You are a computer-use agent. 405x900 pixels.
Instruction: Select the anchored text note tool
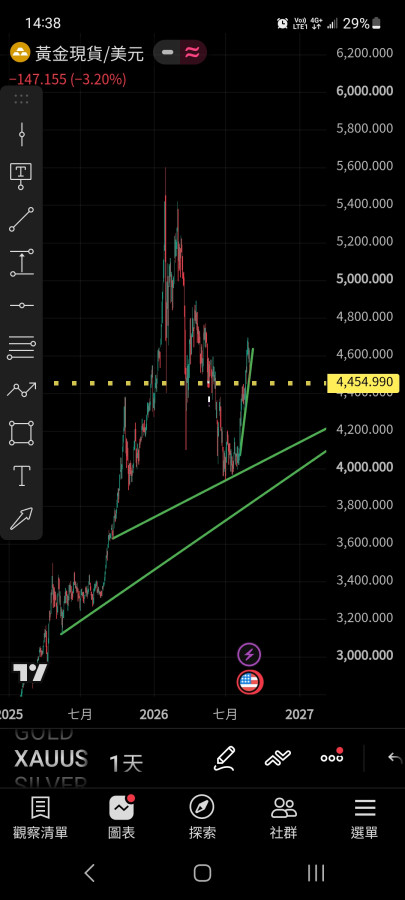tap(21, 176)
